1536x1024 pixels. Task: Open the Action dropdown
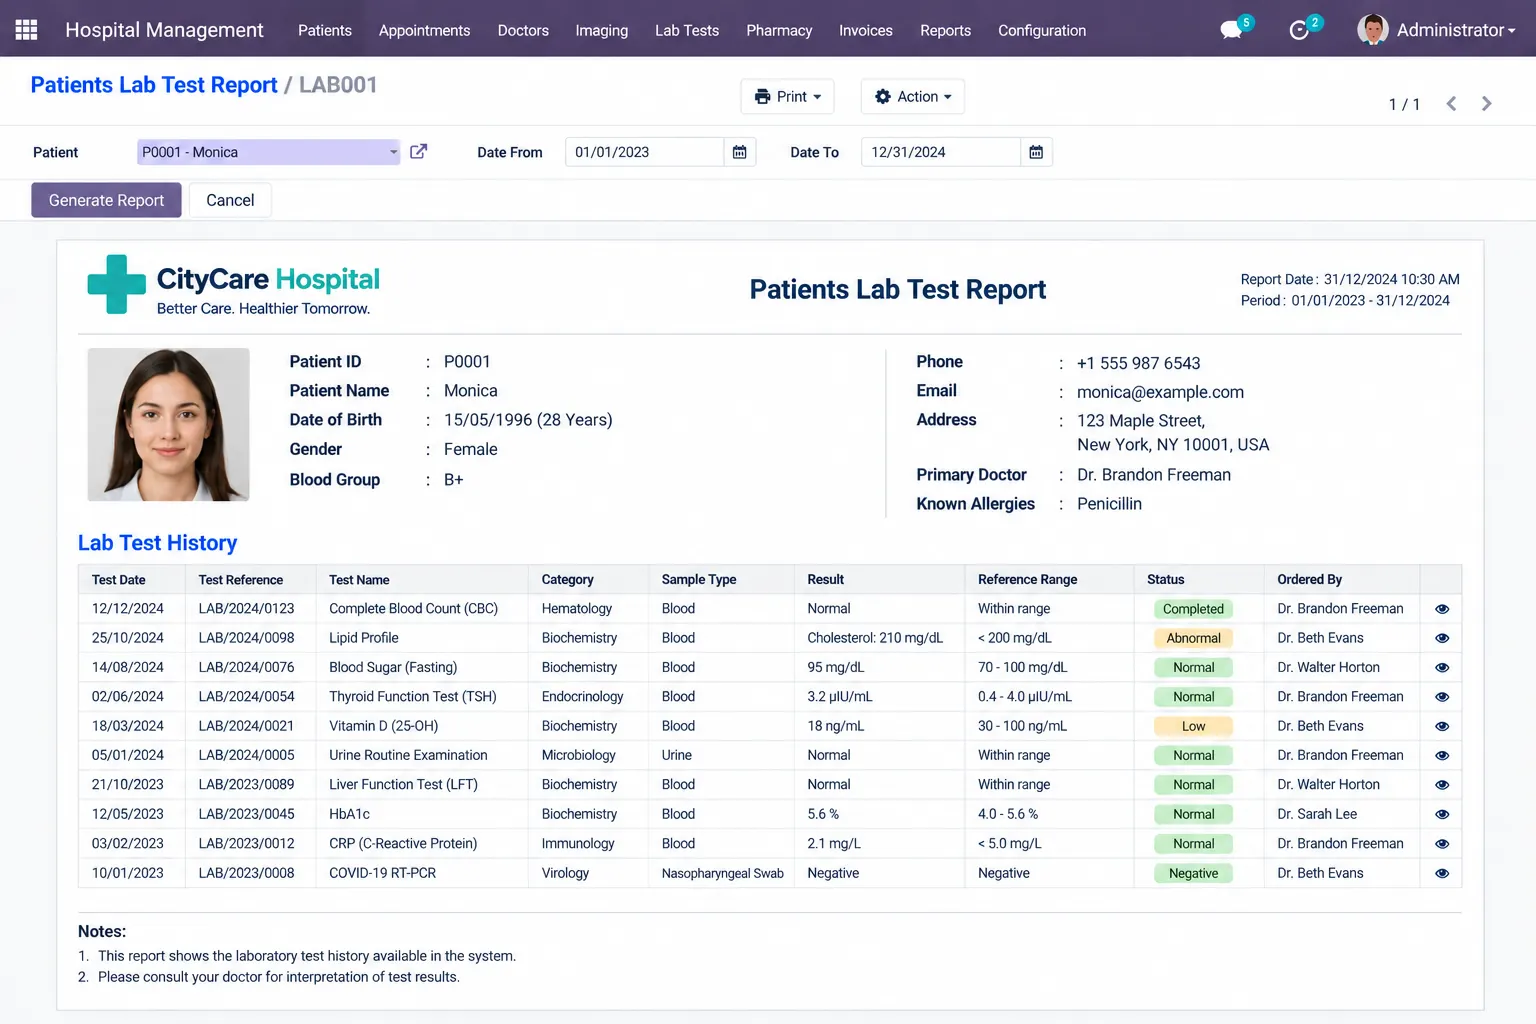(x=913, y=96)
